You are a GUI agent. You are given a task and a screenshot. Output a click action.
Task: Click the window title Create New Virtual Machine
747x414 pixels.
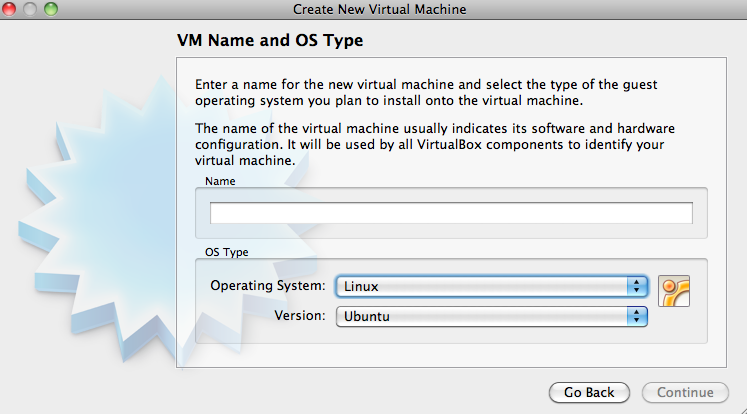[x=380, y=9]
